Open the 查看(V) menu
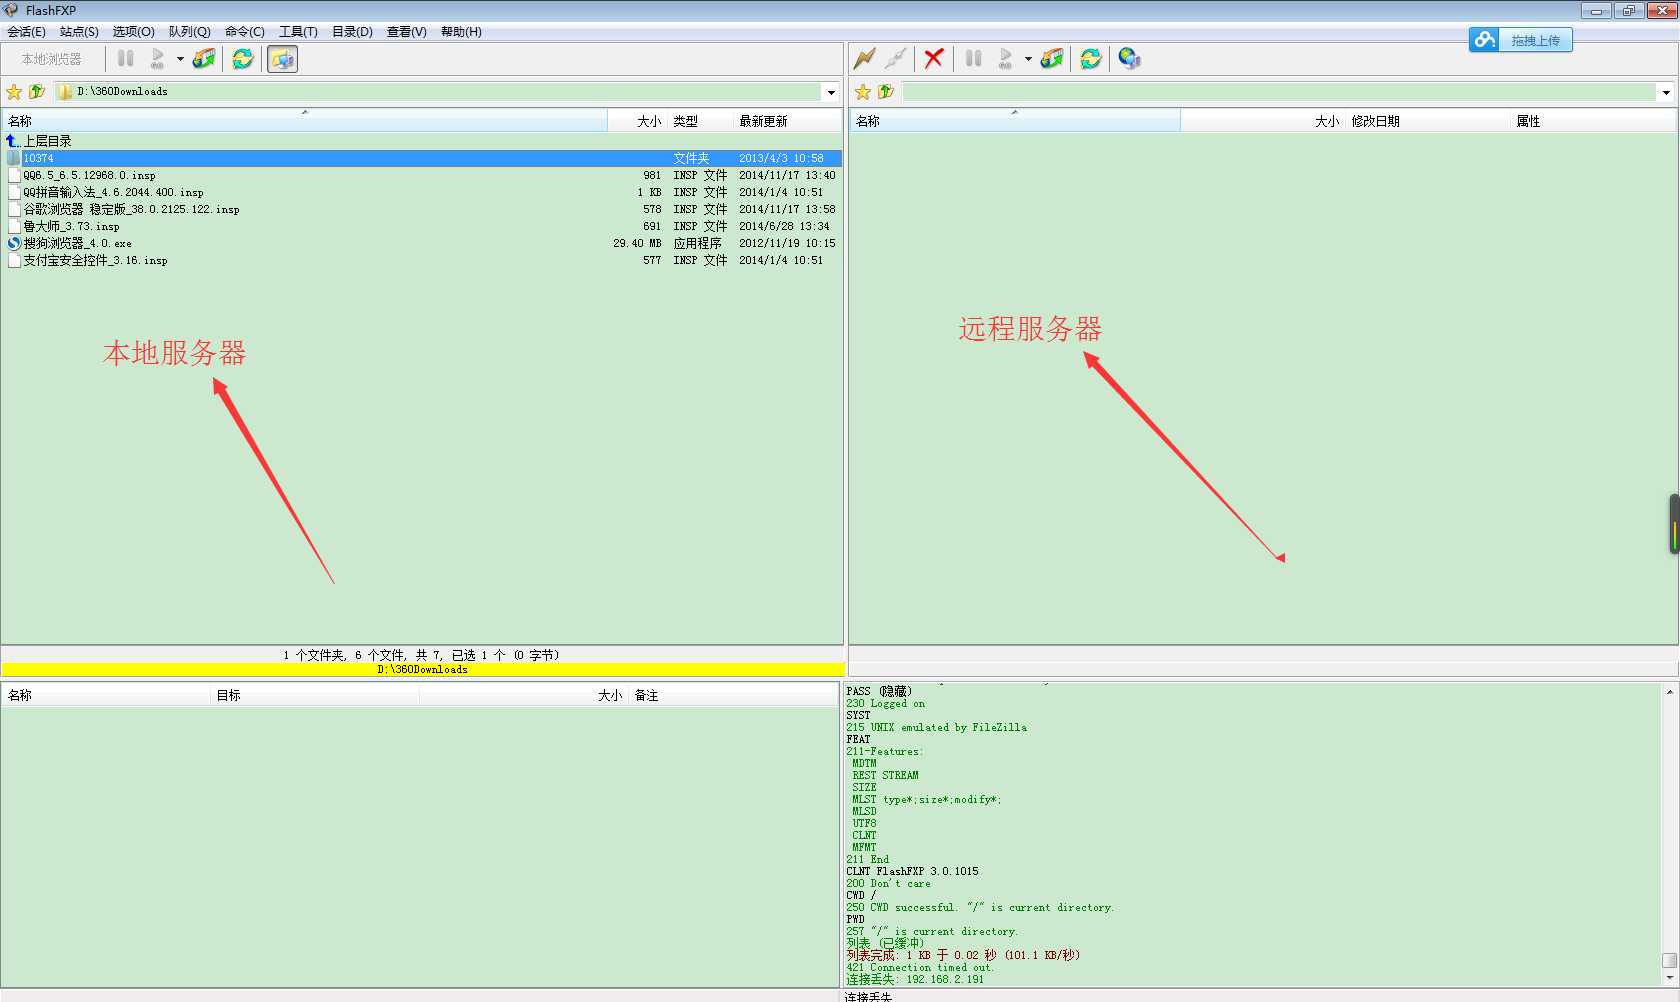Viewport: 1680px width, 1002px height. tap(406, 32)
